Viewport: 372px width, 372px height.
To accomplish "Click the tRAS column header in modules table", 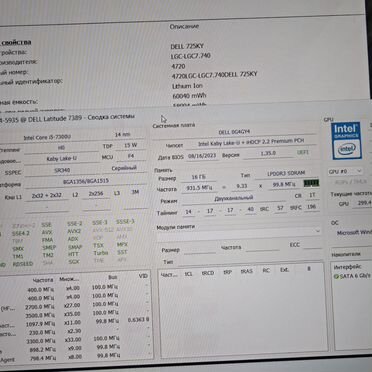I will 246,272.
